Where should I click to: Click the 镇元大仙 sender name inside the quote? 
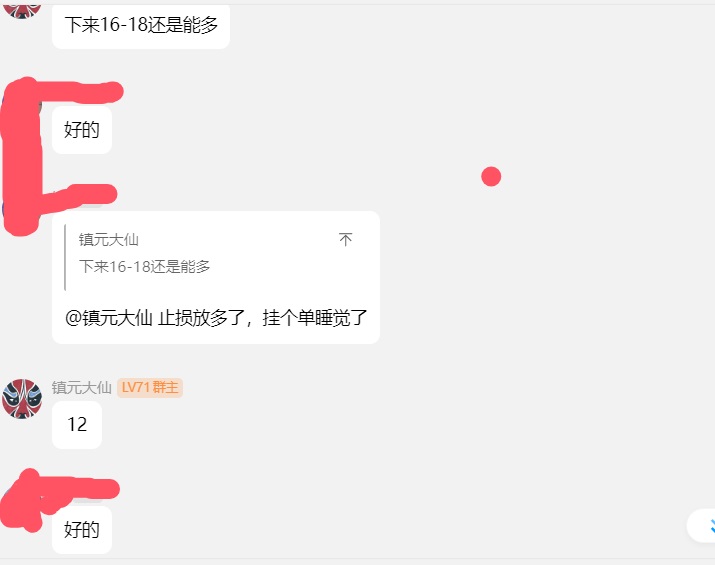pyautogui.click(x=109, y=240)
